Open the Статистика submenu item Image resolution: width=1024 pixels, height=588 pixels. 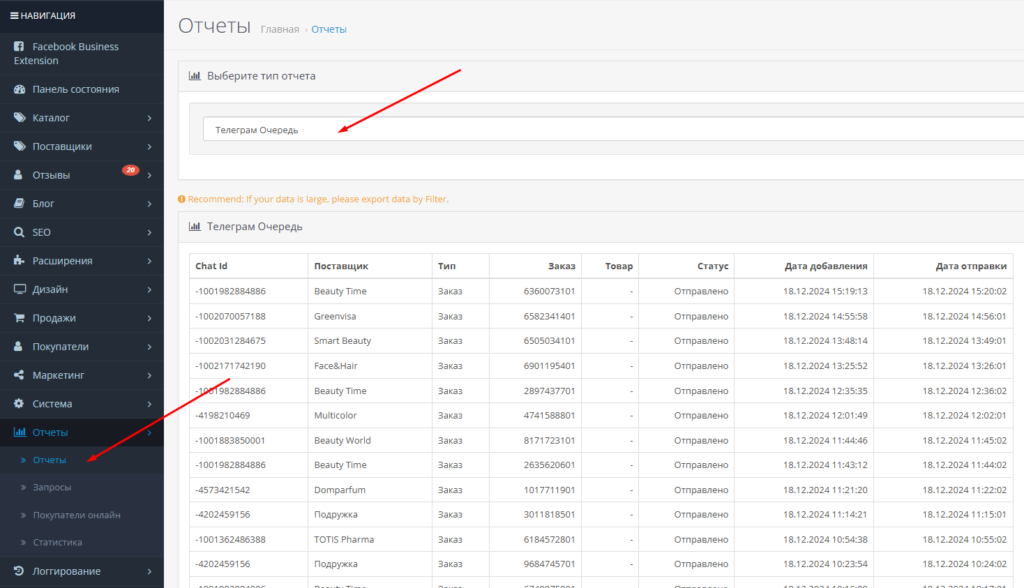click(57, 542)
